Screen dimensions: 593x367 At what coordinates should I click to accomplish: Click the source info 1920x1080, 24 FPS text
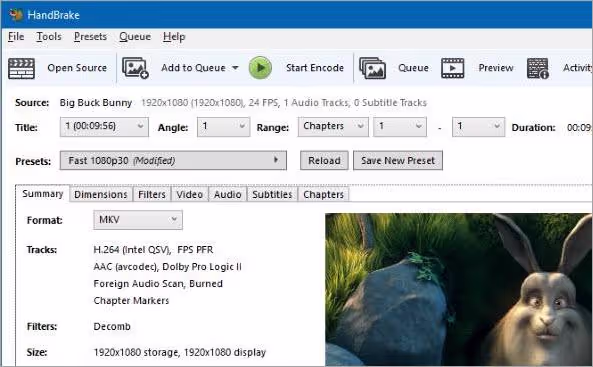284,103
